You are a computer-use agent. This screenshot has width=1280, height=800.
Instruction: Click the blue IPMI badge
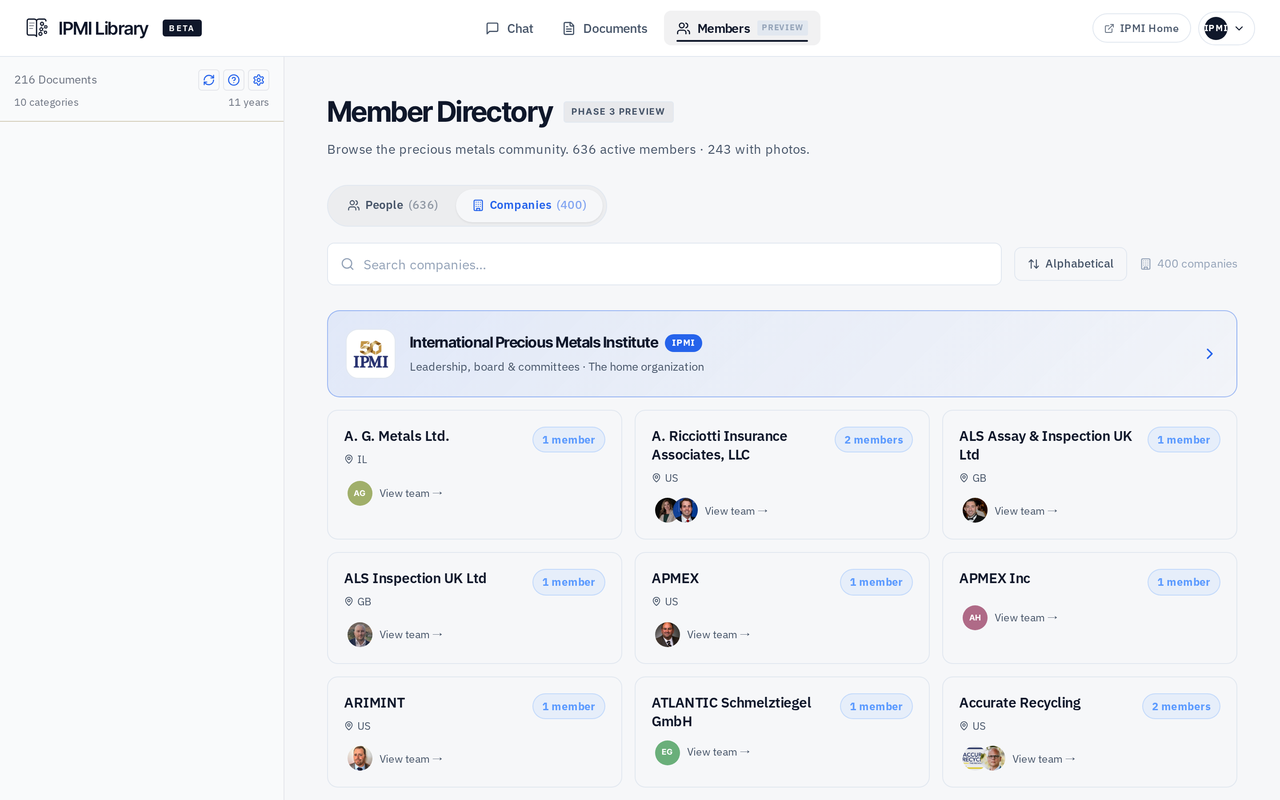tap(683, 343)
